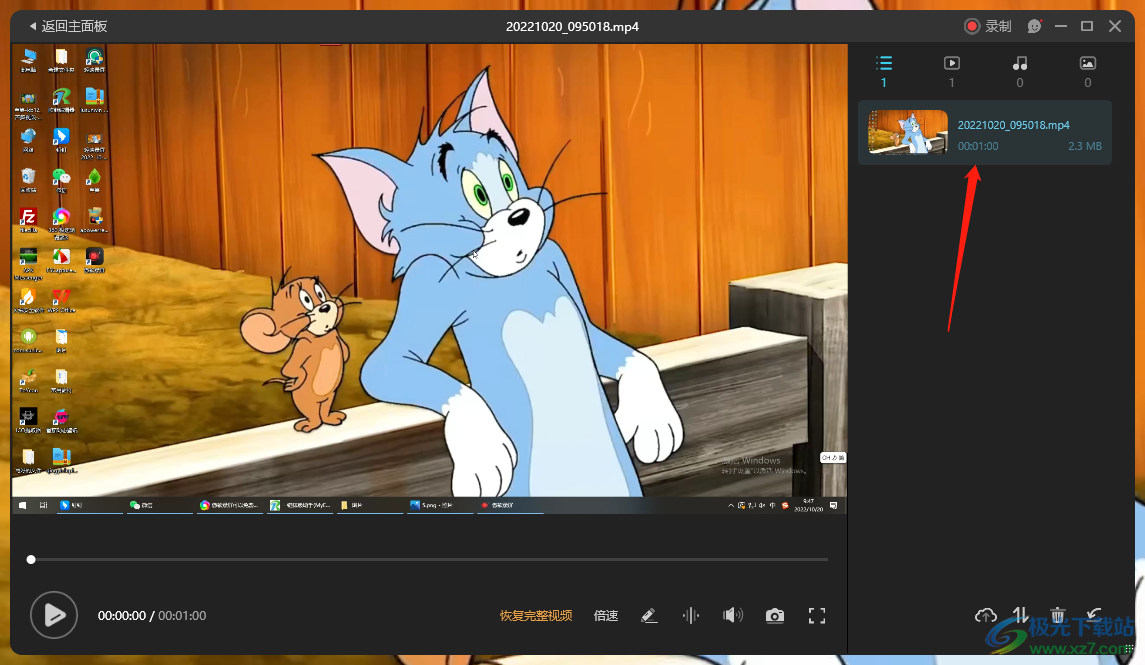Click the sort order arrows icon
Viewport: 1145px width, 665px height.
click(x=1020, y=615)
